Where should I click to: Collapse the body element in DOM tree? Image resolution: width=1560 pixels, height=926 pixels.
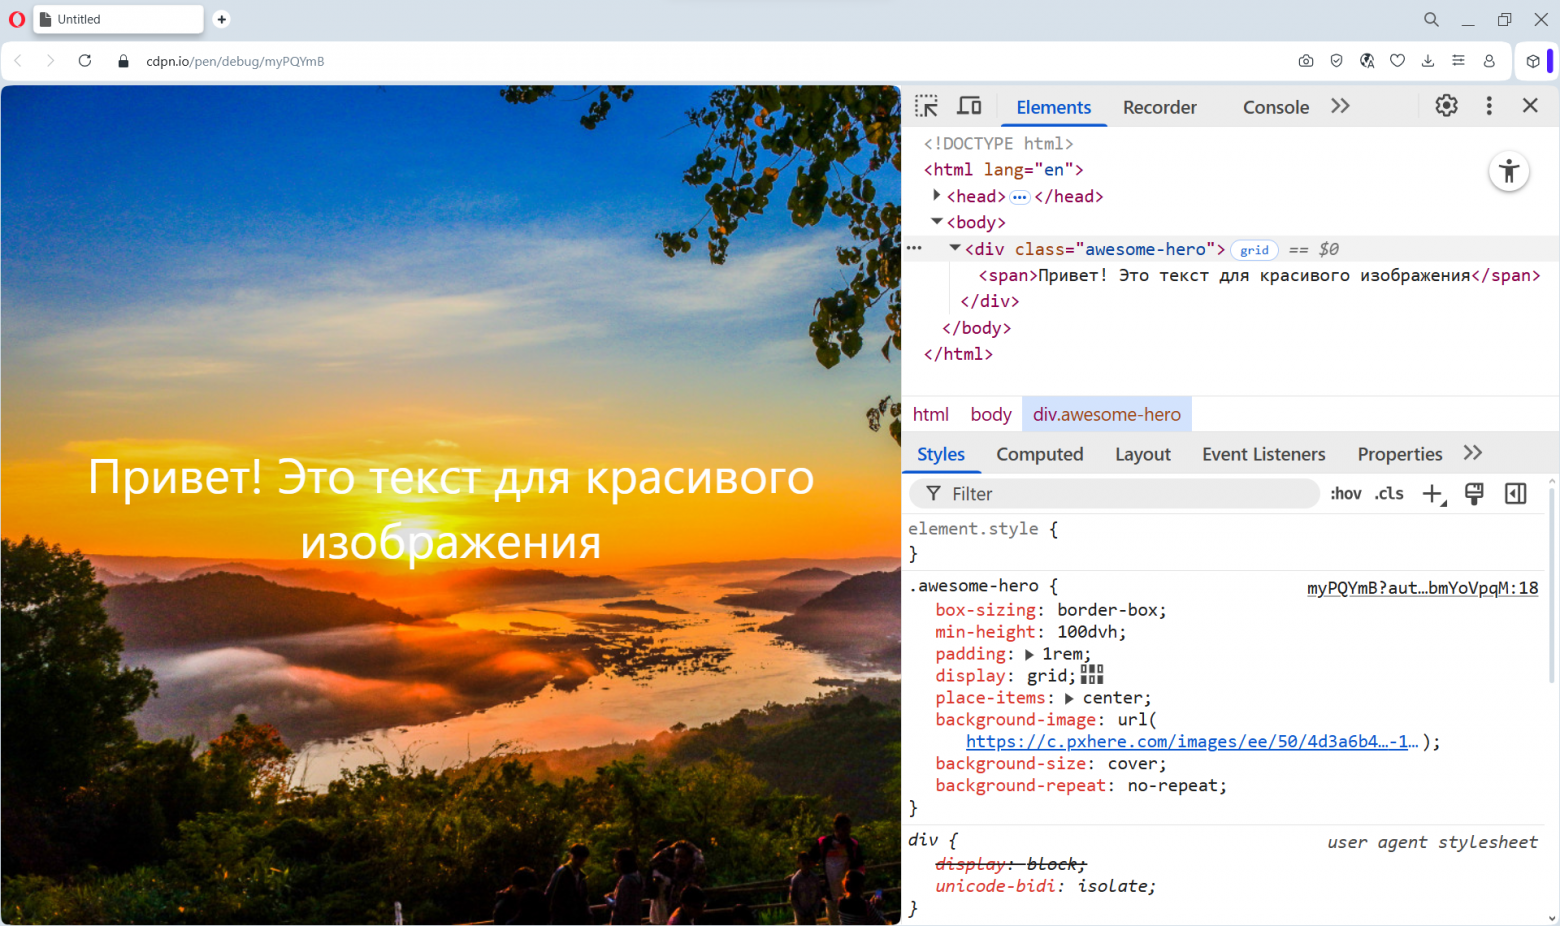click(937, 222)
